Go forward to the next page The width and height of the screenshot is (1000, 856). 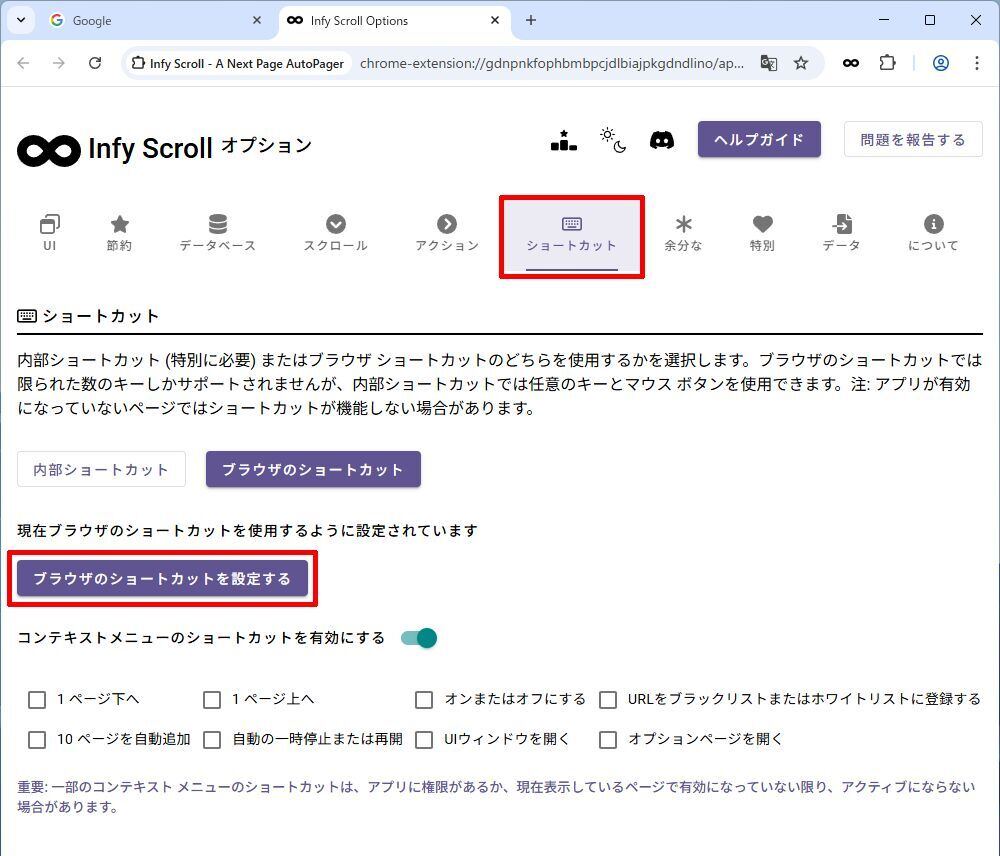point(59,63)
